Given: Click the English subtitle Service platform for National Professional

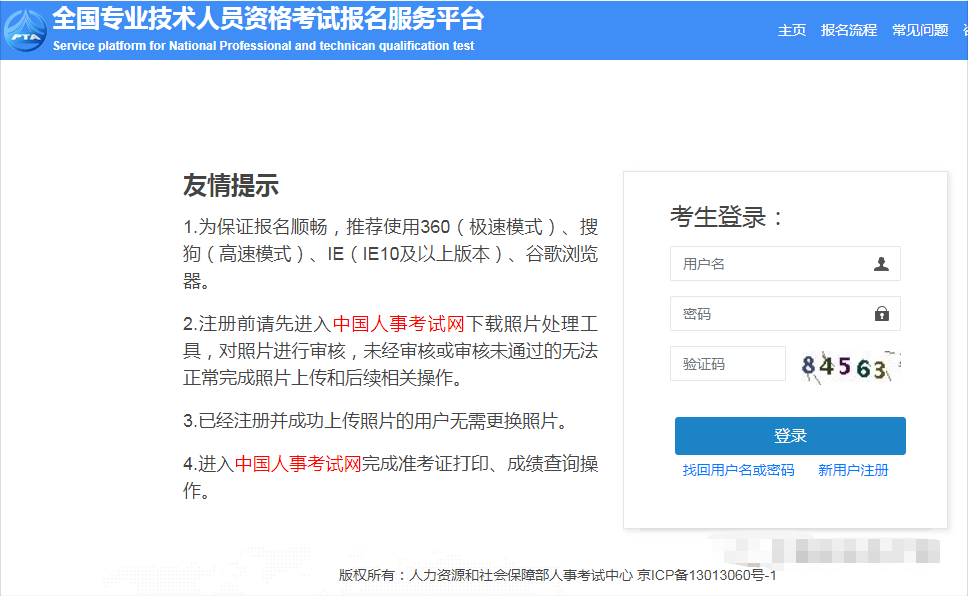Looking at the screenshot, I should (264, 46).
